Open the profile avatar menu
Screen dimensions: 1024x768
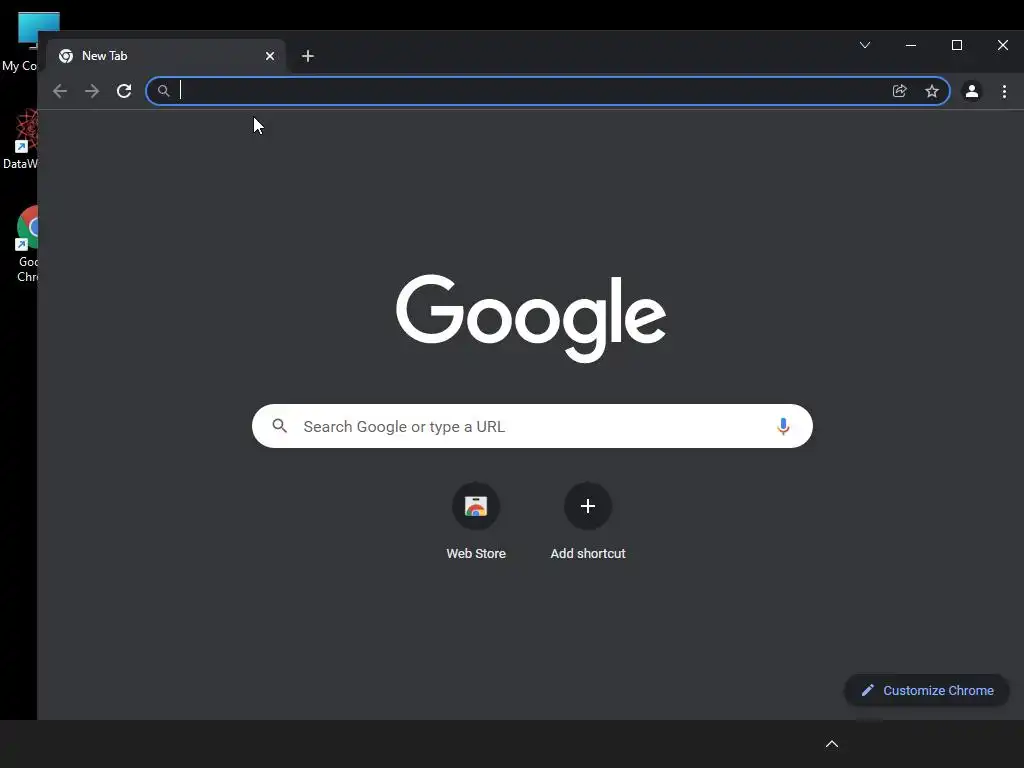(972, 91)
